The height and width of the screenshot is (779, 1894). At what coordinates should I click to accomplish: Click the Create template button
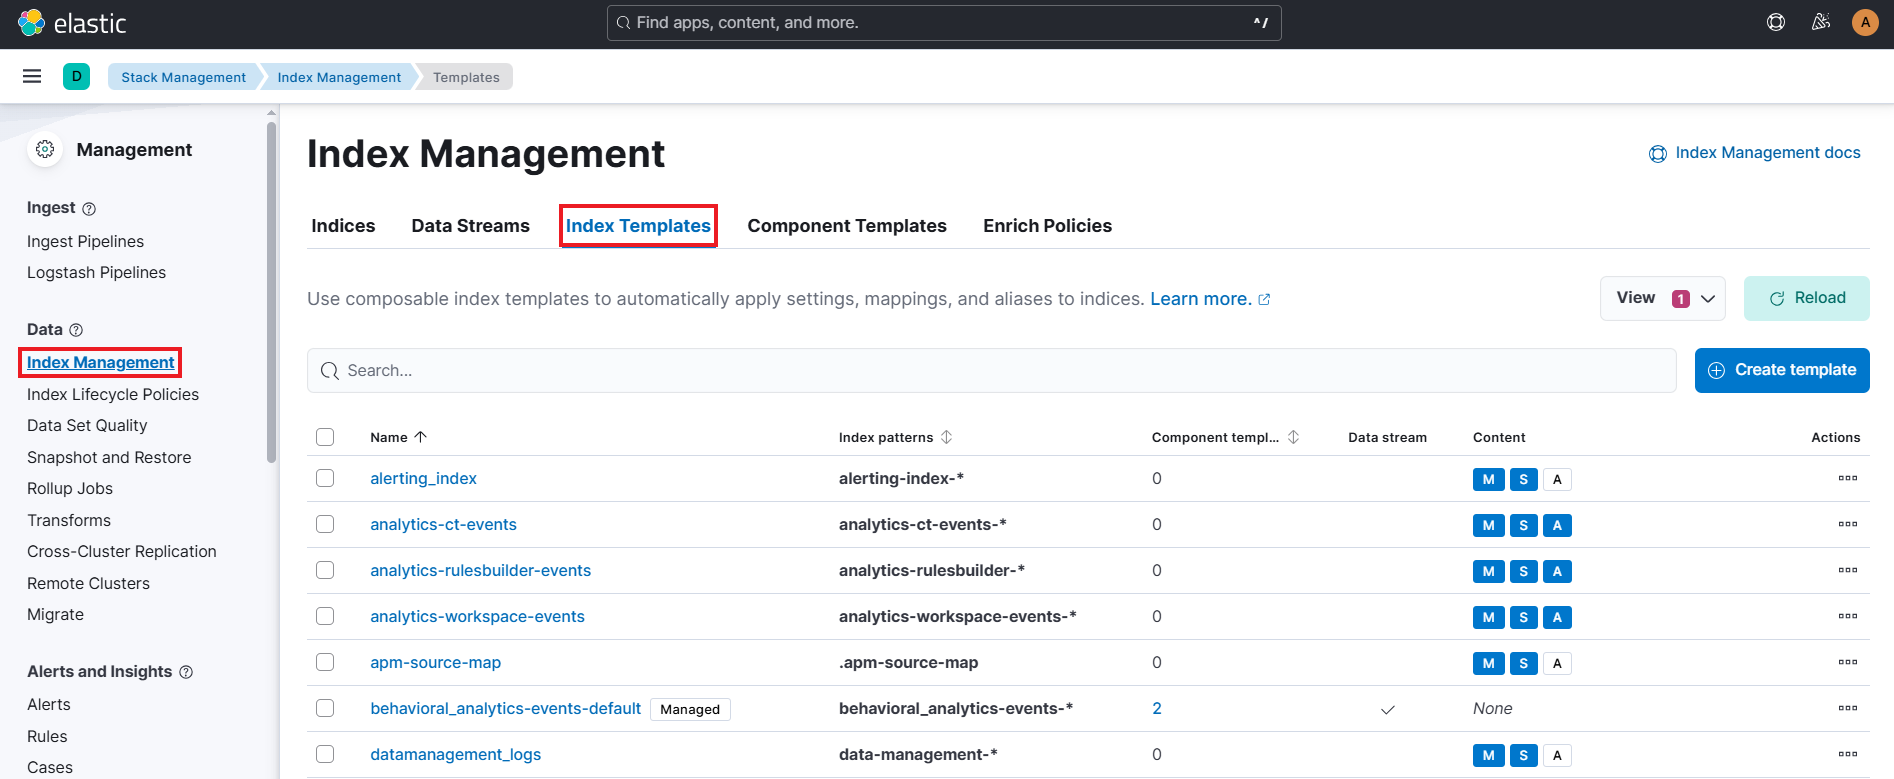click(1782, 370)
